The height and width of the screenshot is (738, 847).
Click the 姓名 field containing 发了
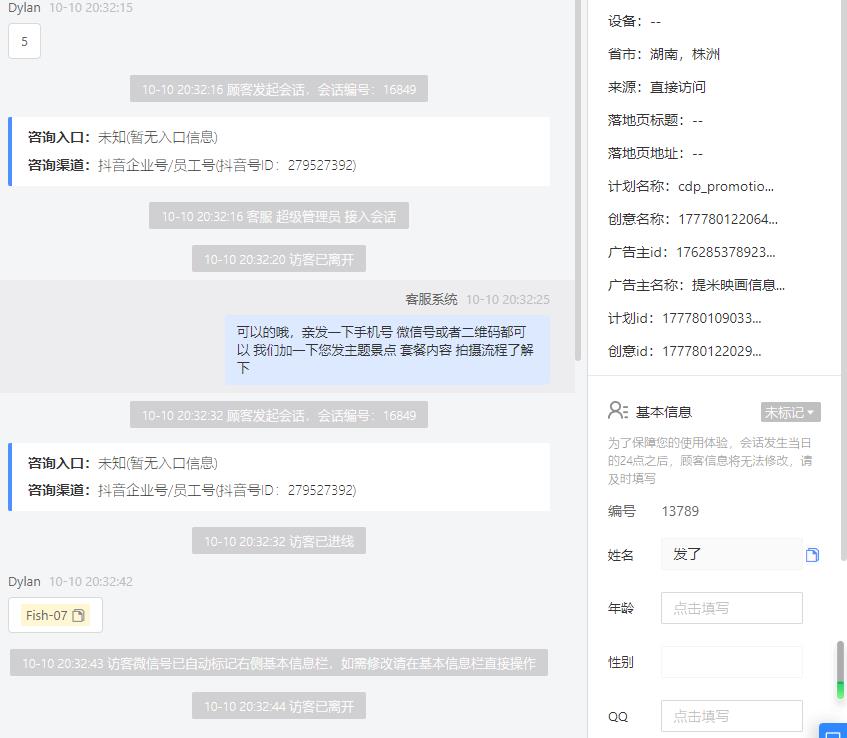pos(731,554)
